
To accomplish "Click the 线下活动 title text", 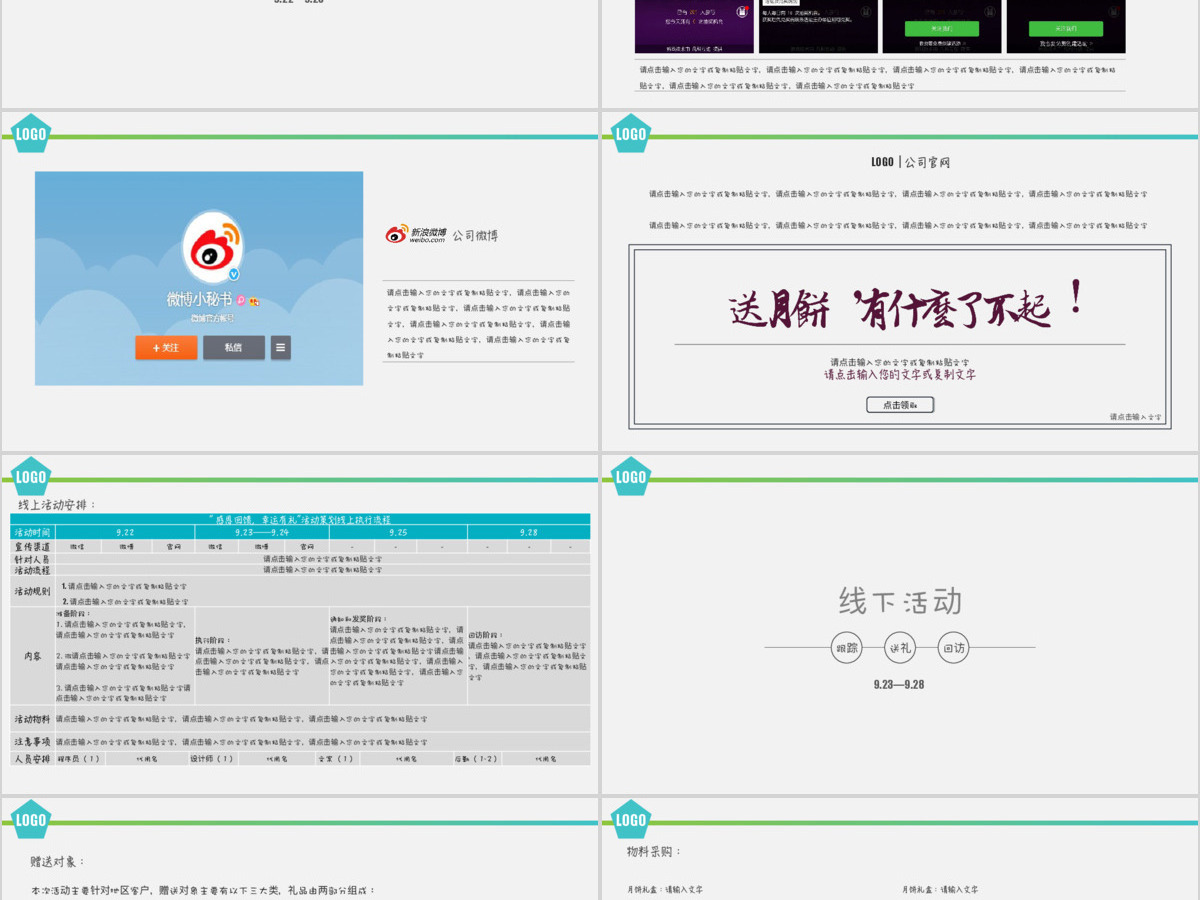I will click(900, 601).
